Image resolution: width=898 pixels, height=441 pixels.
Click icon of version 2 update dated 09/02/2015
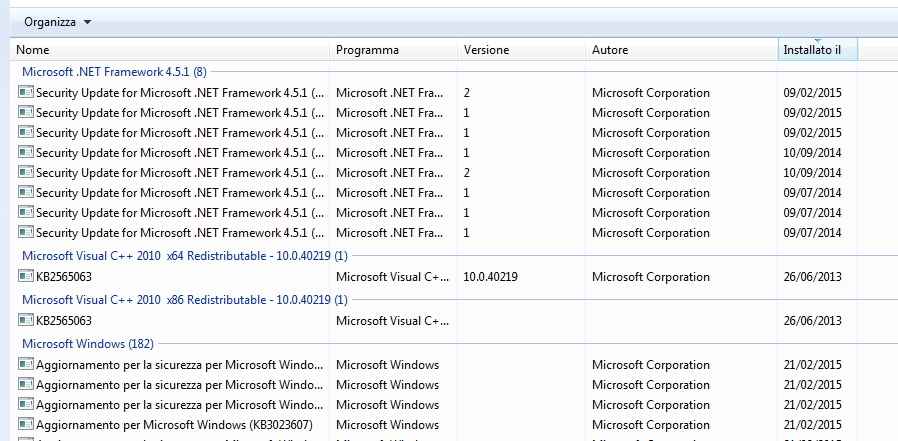[x=26, y=92]
